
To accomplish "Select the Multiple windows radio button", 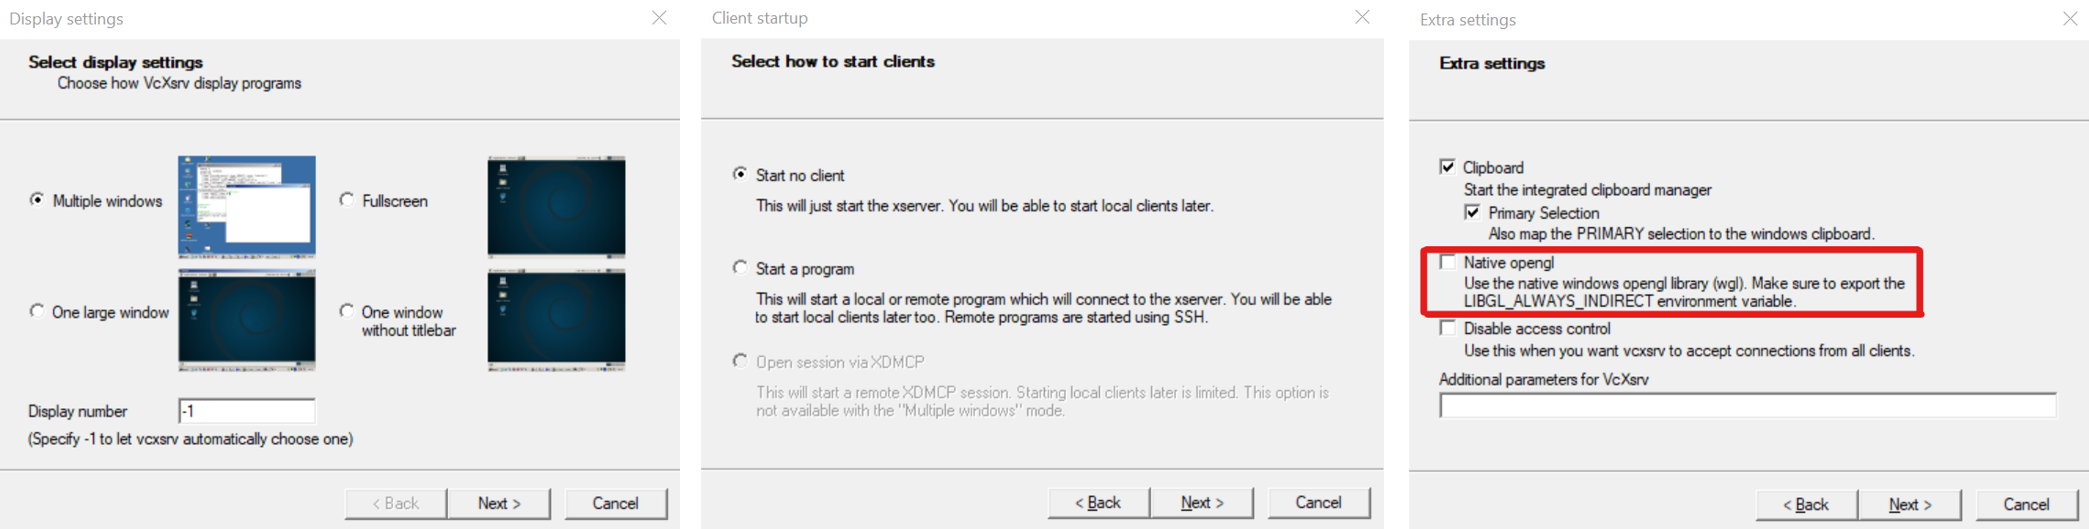I will pos(38,200).
